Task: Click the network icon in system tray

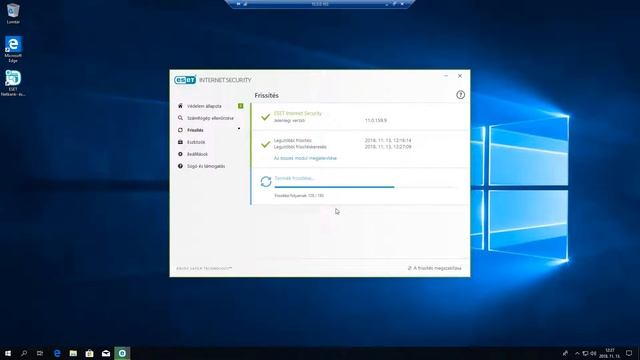Action: tap(585, 353)
